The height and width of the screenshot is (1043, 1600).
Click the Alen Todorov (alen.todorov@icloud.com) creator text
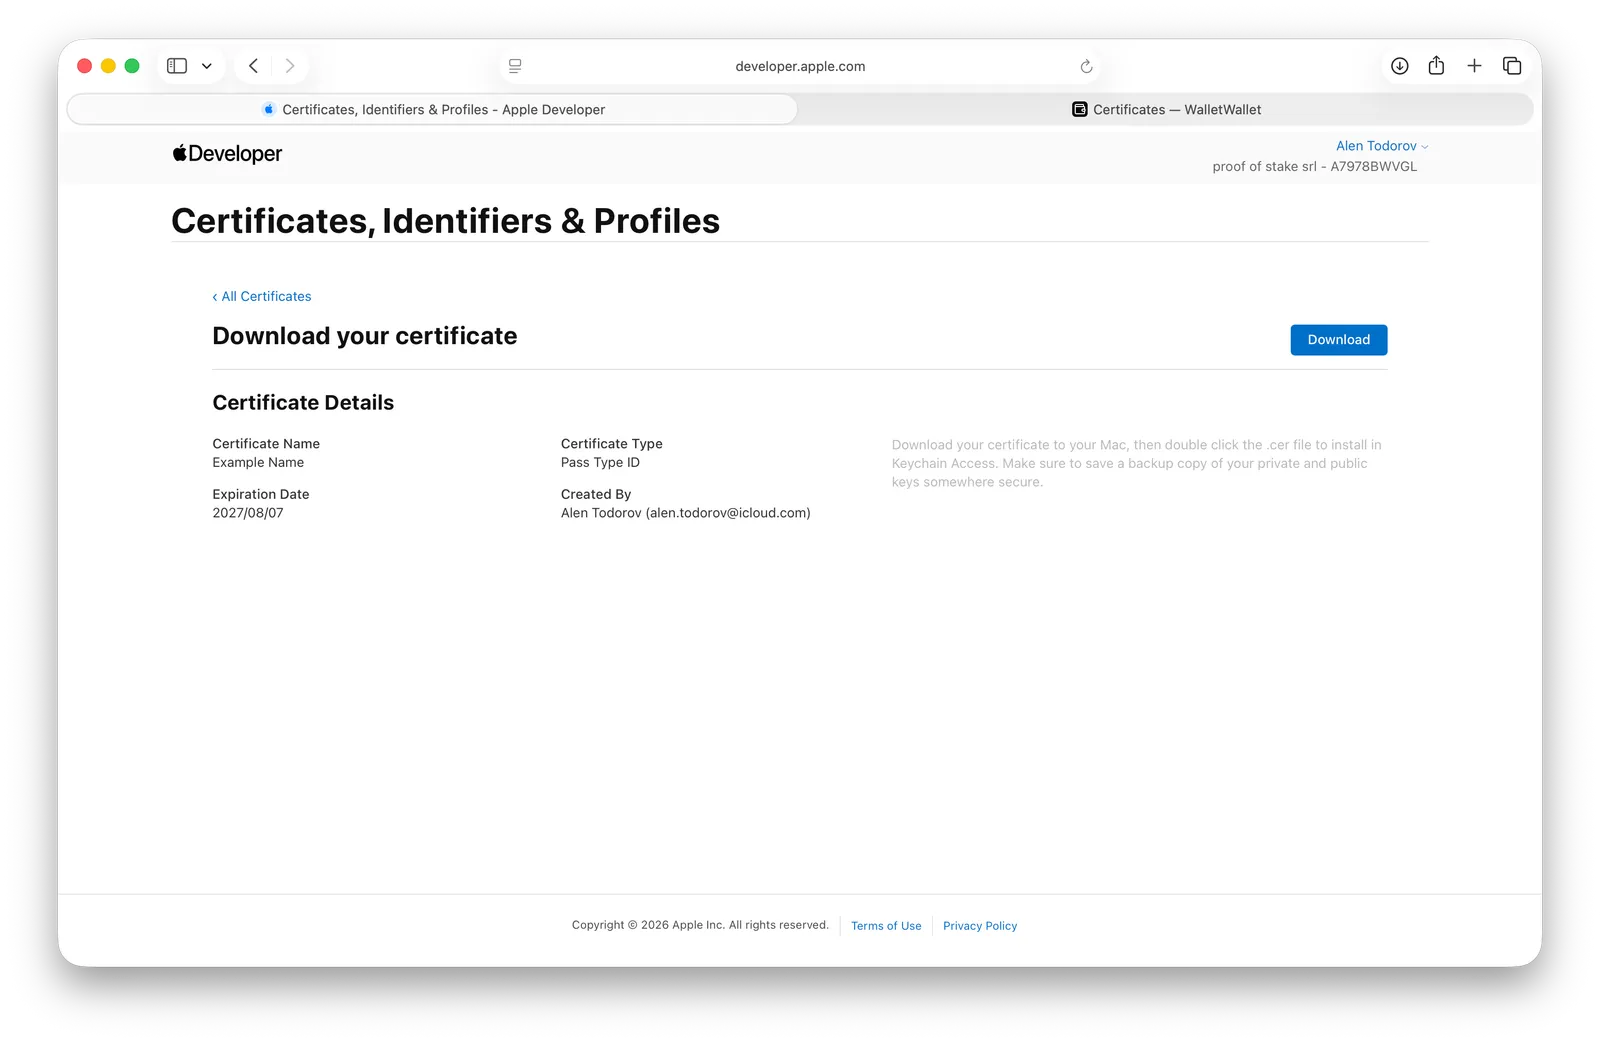686,513
